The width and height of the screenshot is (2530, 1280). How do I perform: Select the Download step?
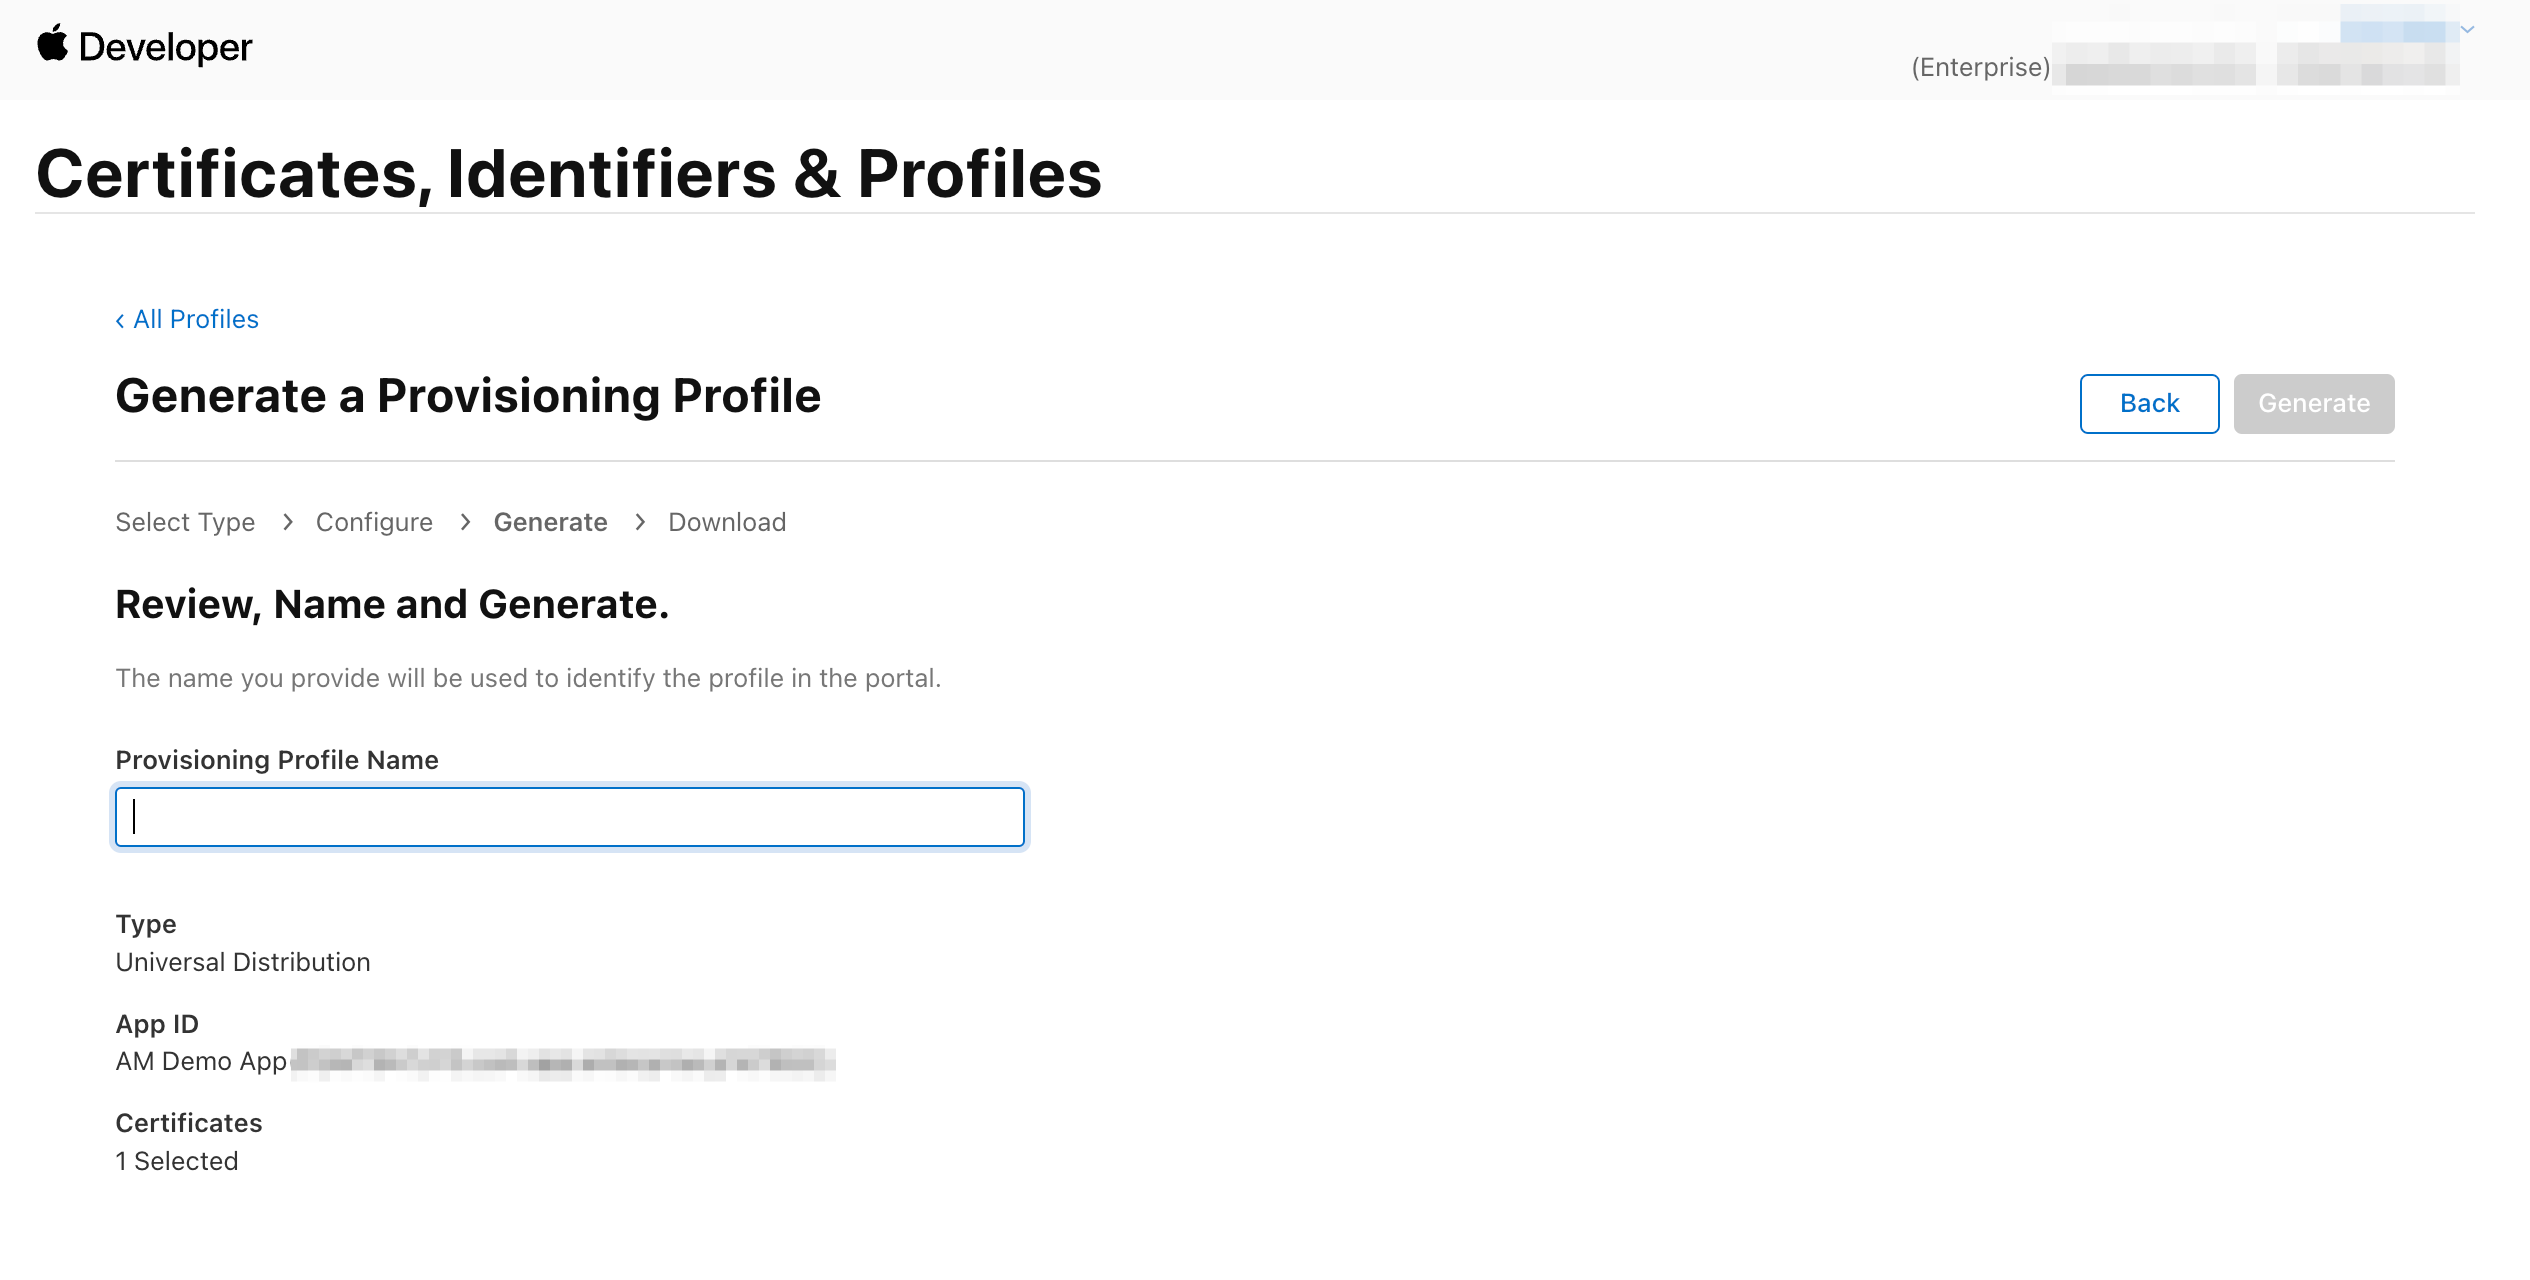727,522
